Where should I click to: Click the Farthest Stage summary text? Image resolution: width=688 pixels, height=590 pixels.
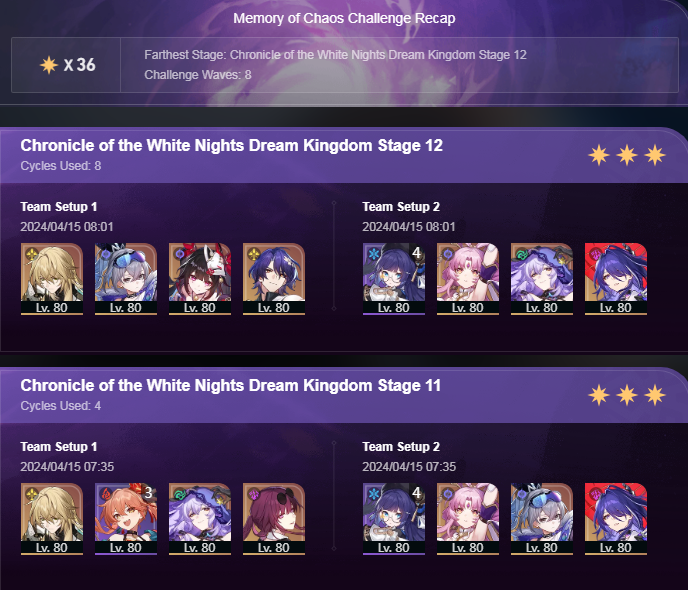[x=335, y=55]
